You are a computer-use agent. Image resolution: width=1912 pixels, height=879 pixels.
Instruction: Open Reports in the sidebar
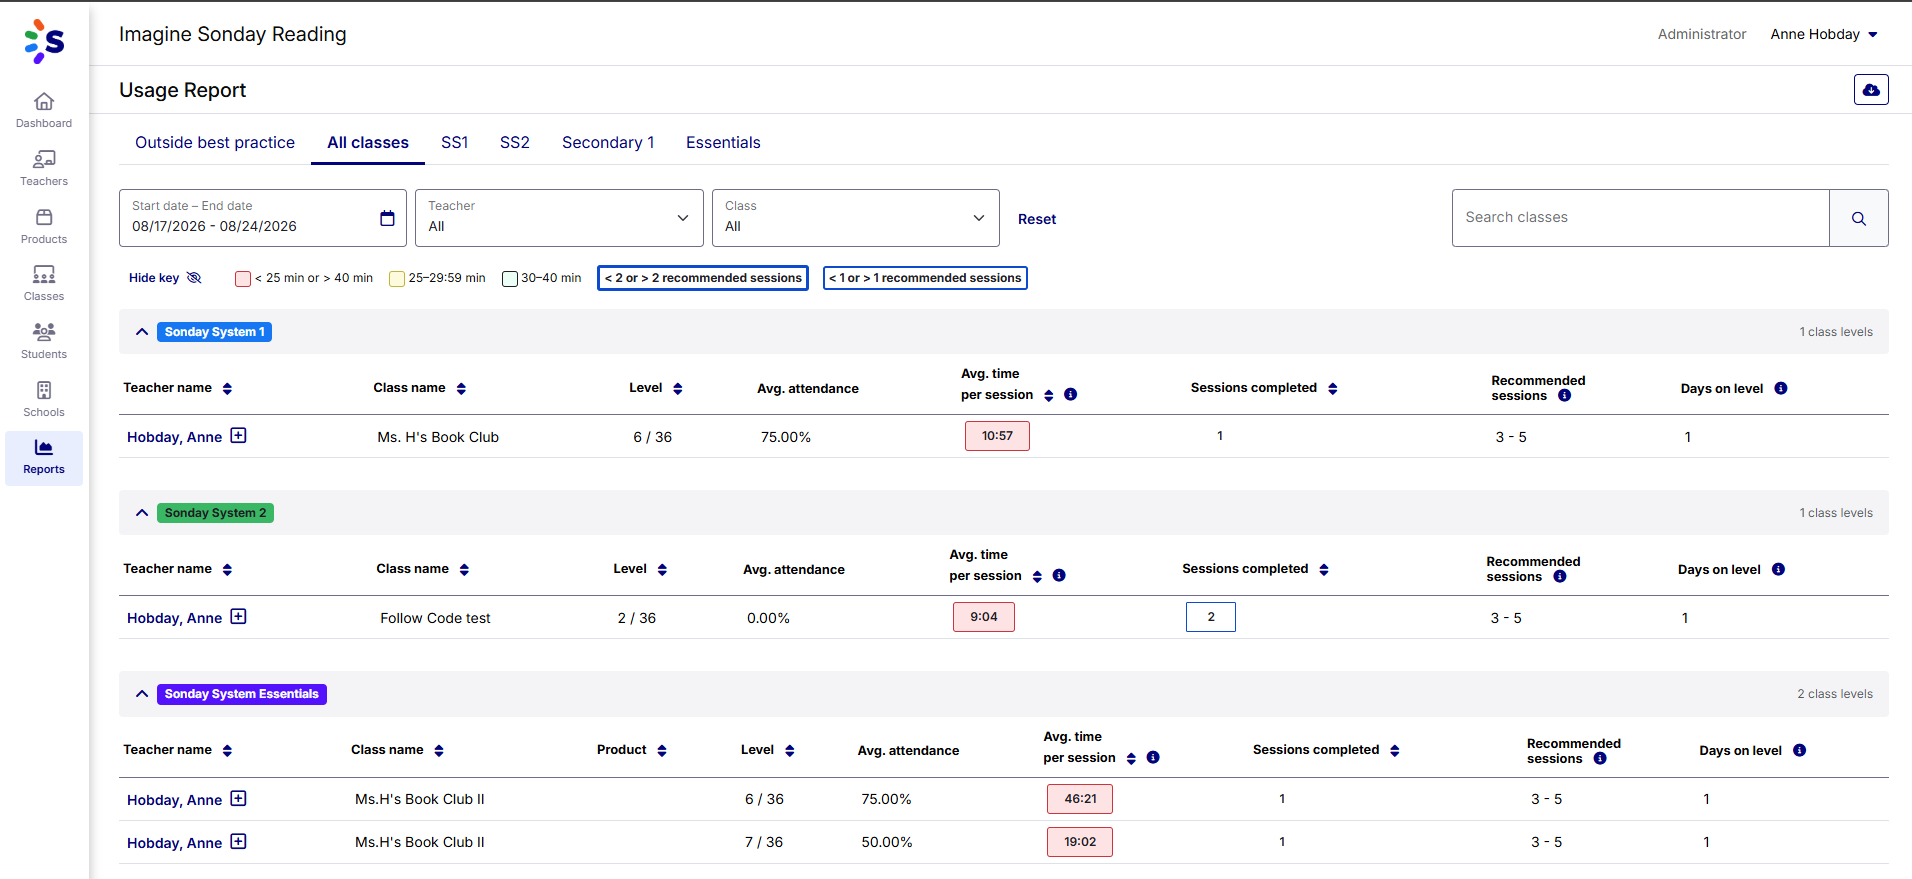pos(44,457)
